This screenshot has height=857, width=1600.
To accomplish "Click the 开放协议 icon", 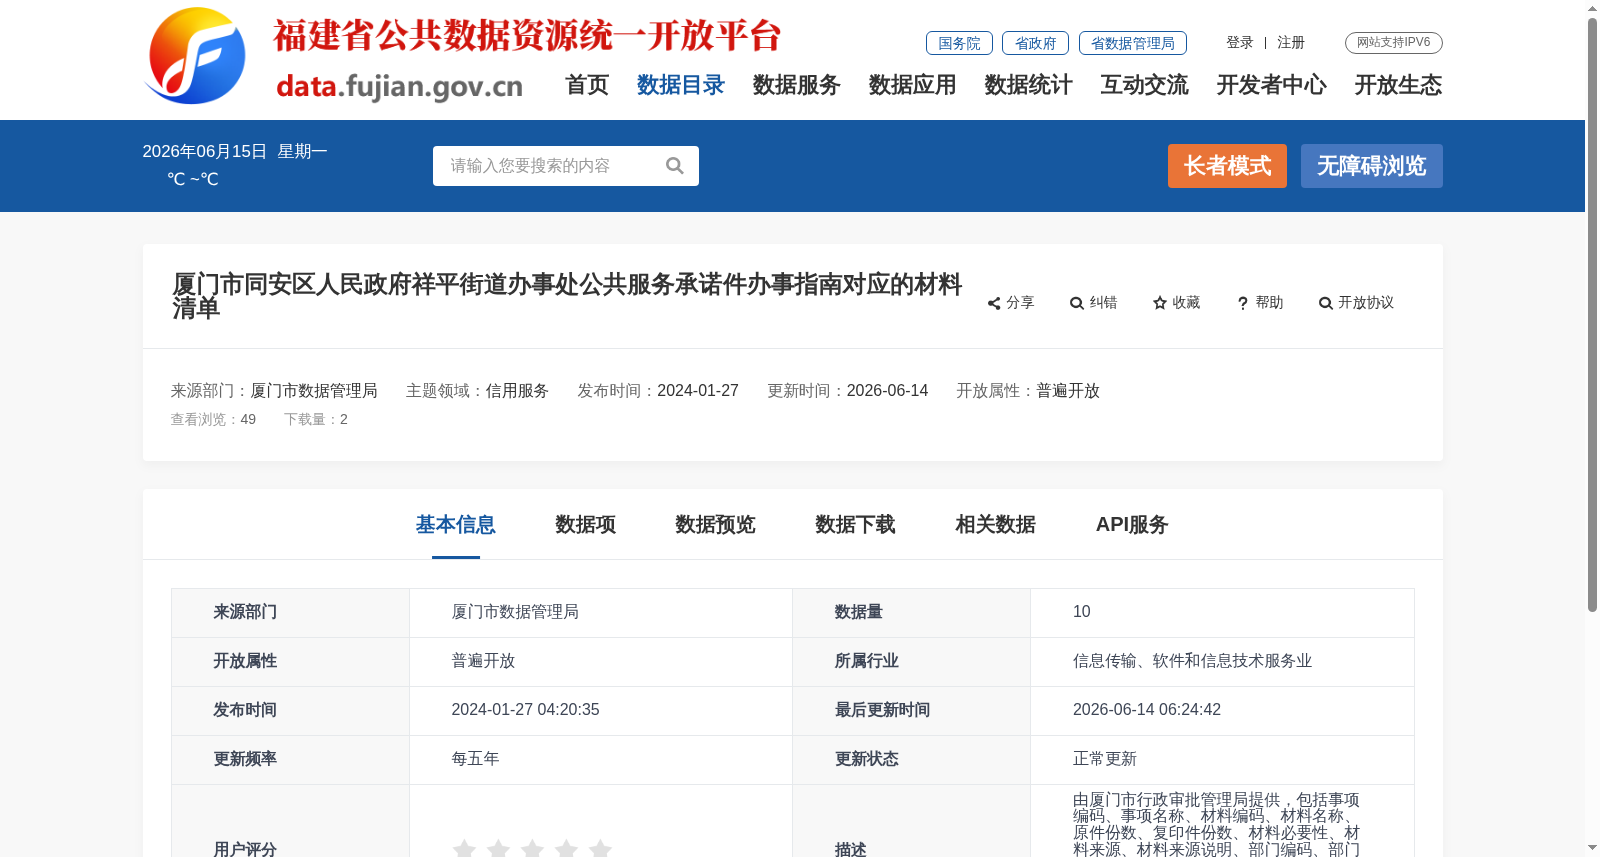I will [x=1326, y=303].
